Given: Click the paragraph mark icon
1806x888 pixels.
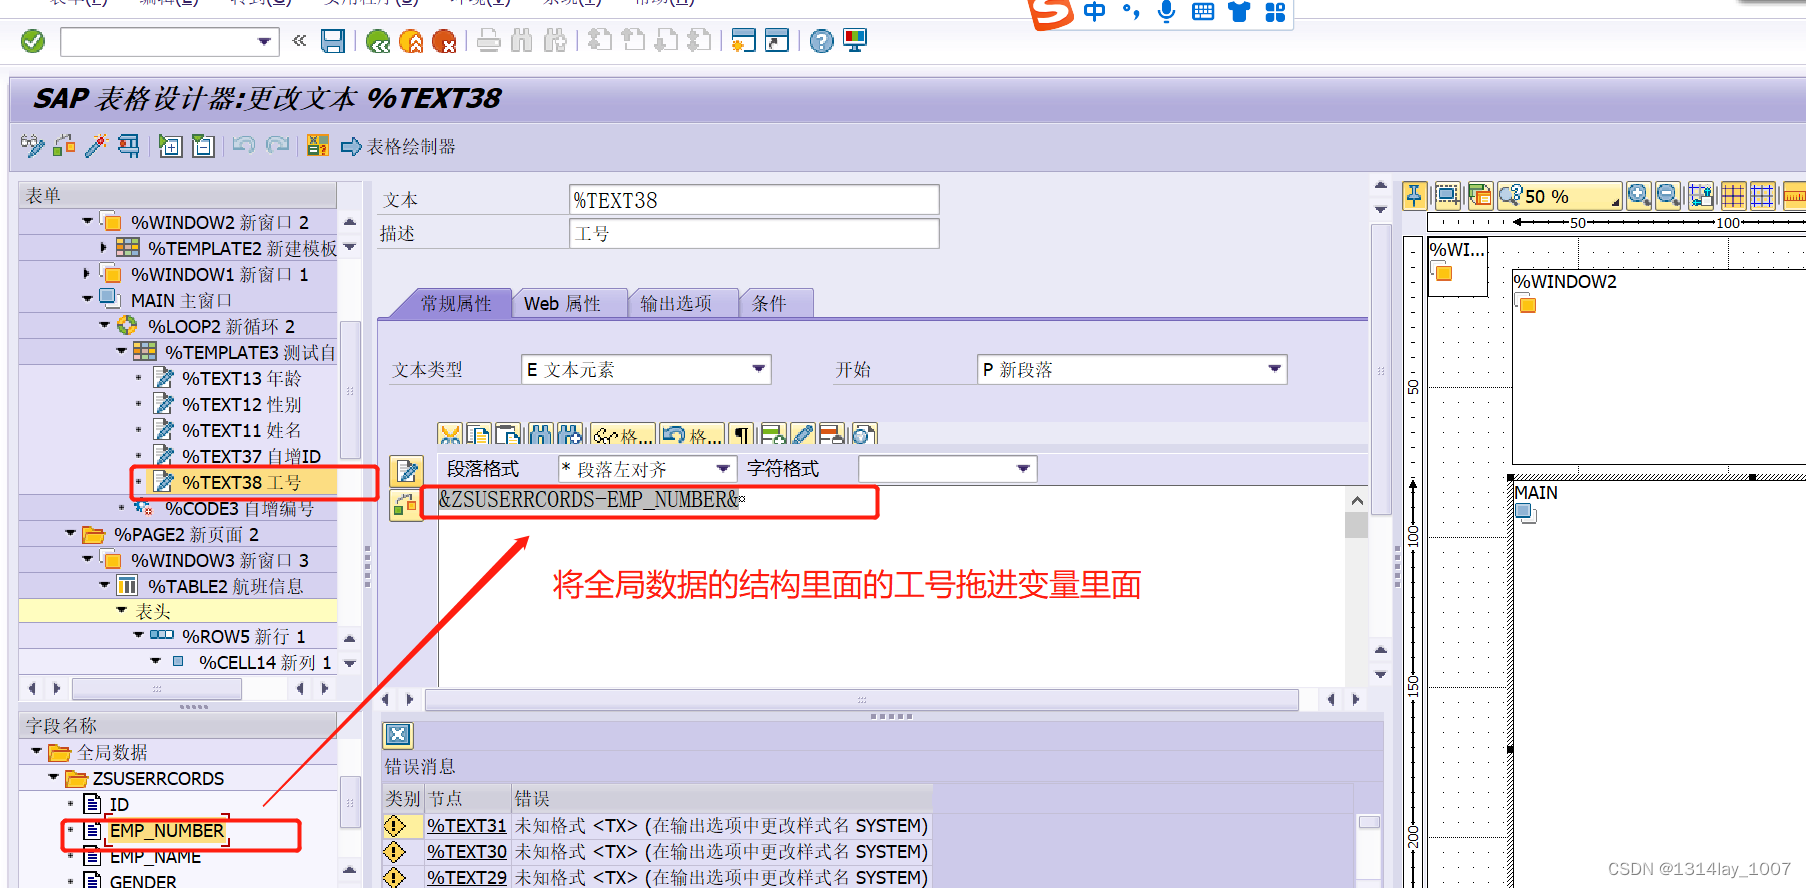Looking at the screenshot, I should point(741,434).
